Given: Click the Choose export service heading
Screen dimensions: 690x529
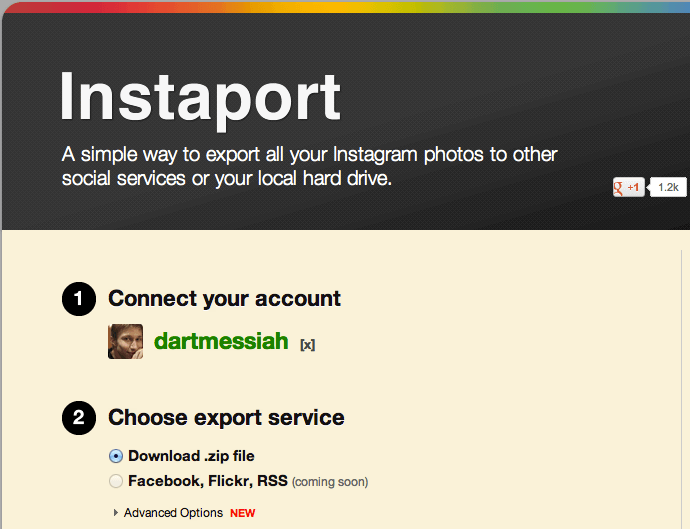Looking at the screenshot, I should (226, 418).
